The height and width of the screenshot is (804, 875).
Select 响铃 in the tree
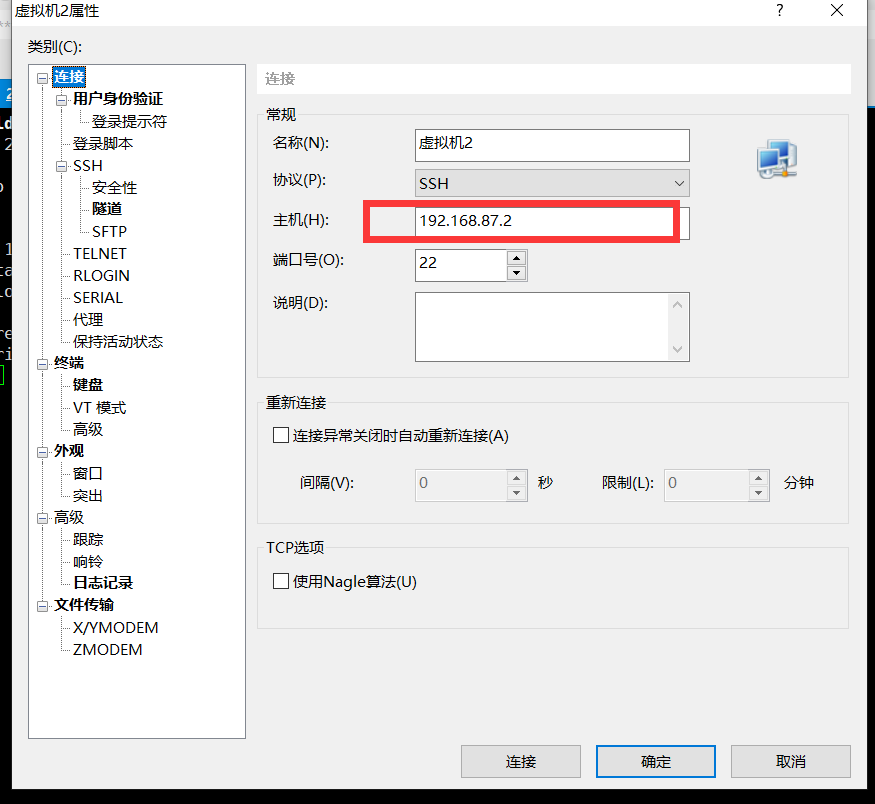[x=88, y=561]
